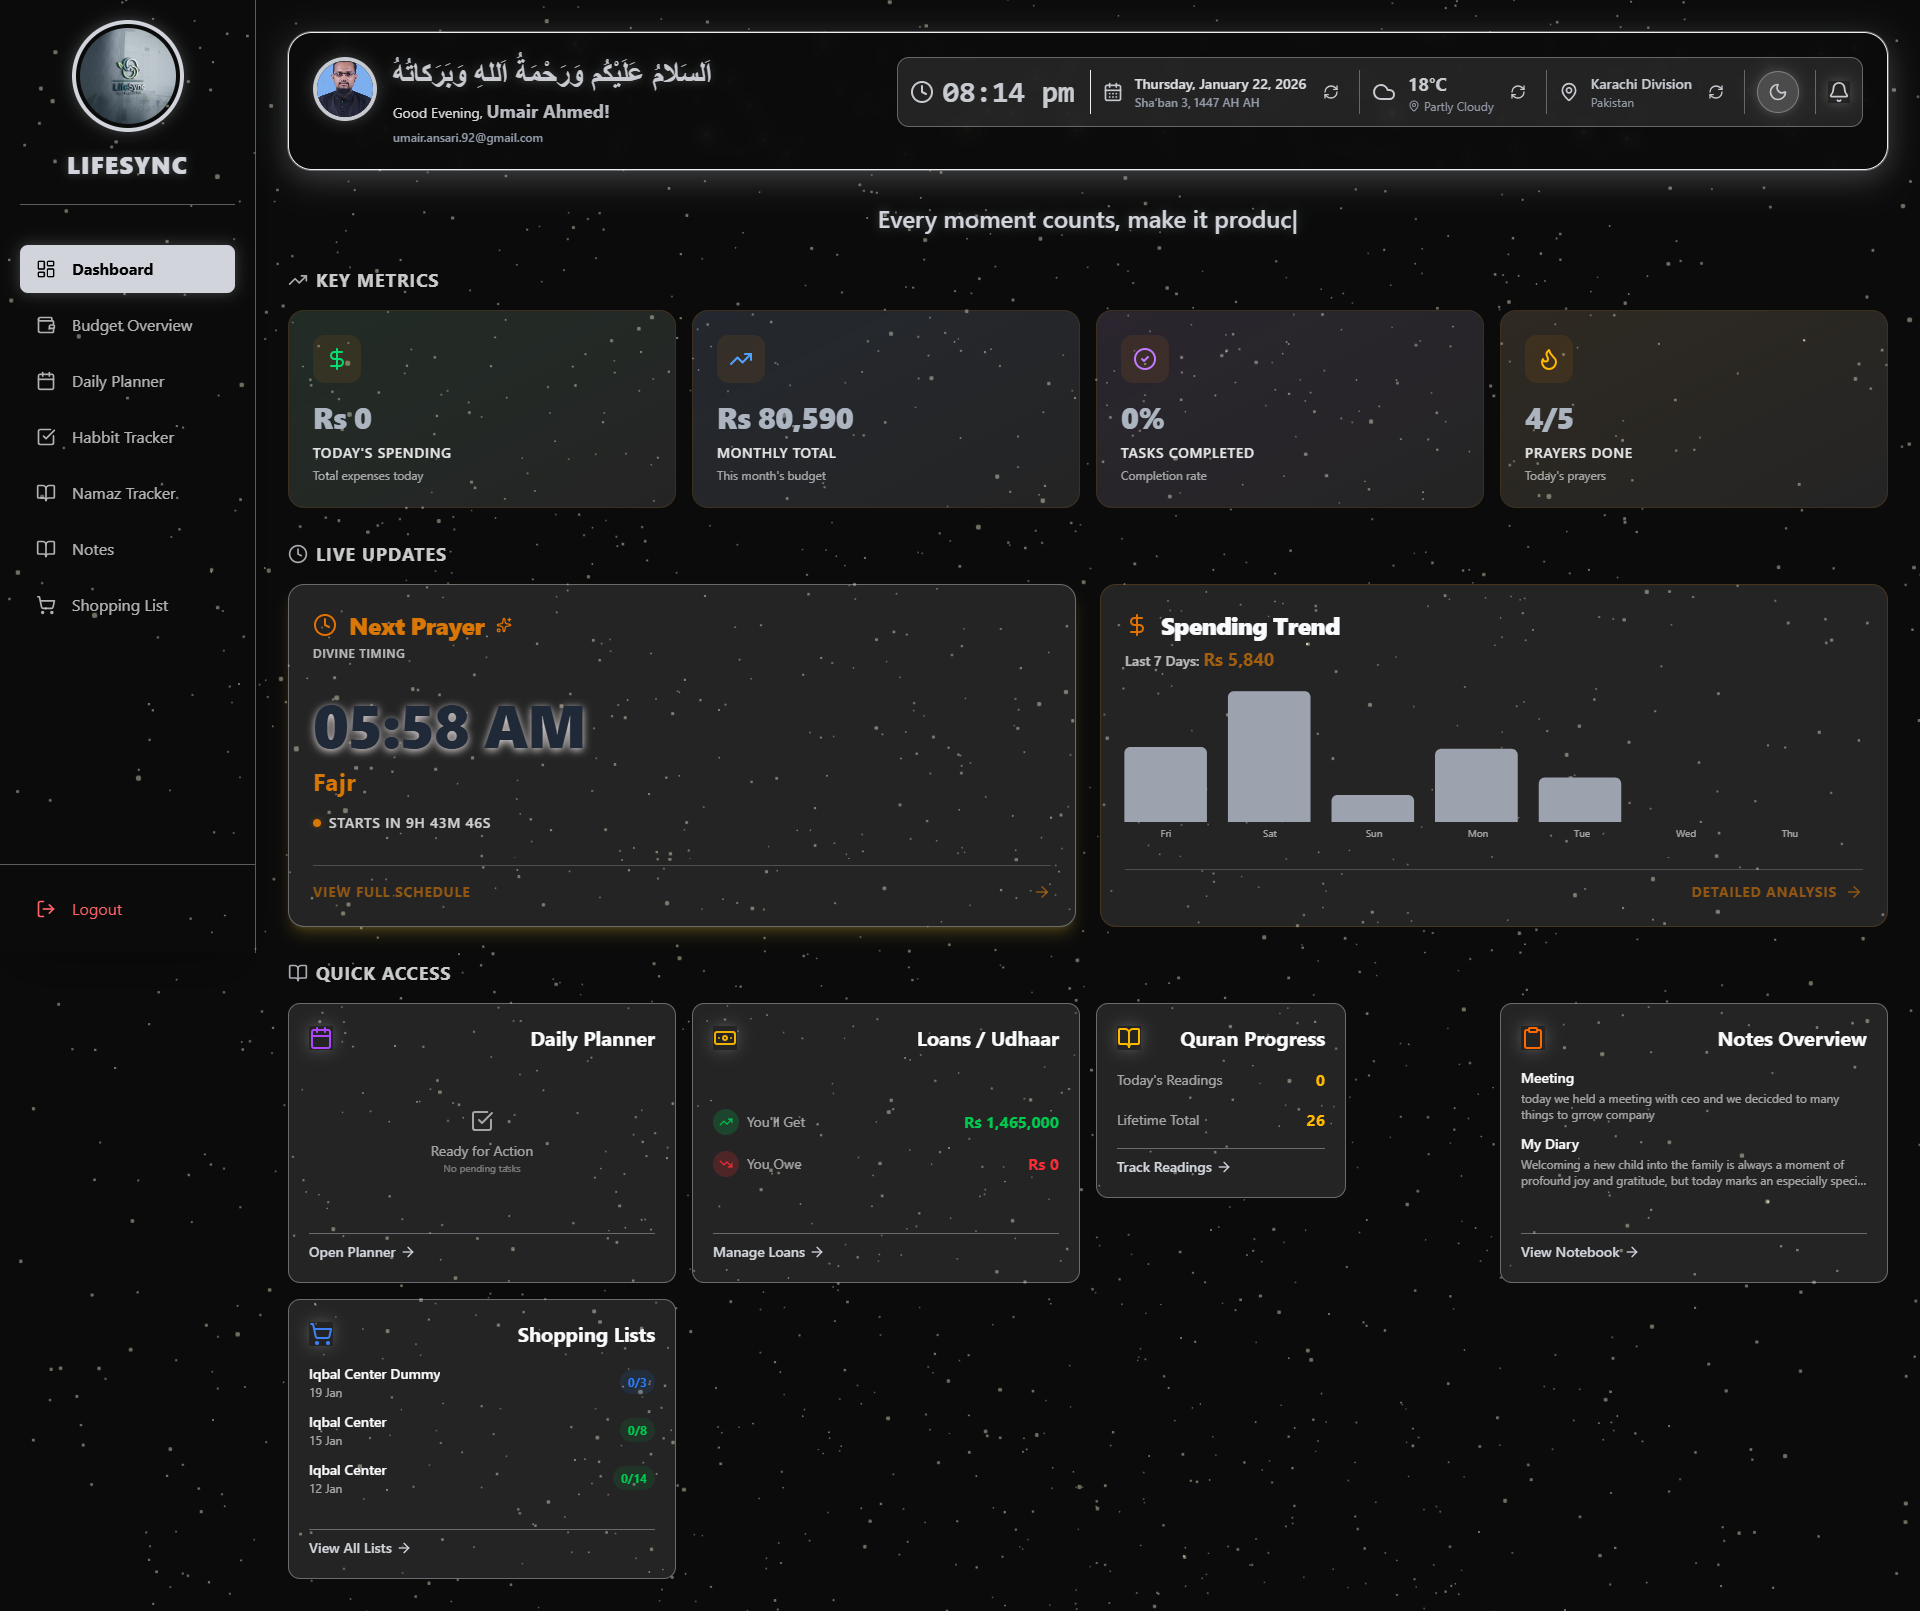View full prayer schedule
The height and width of the screenshot is (1611, 1920).
391,892
